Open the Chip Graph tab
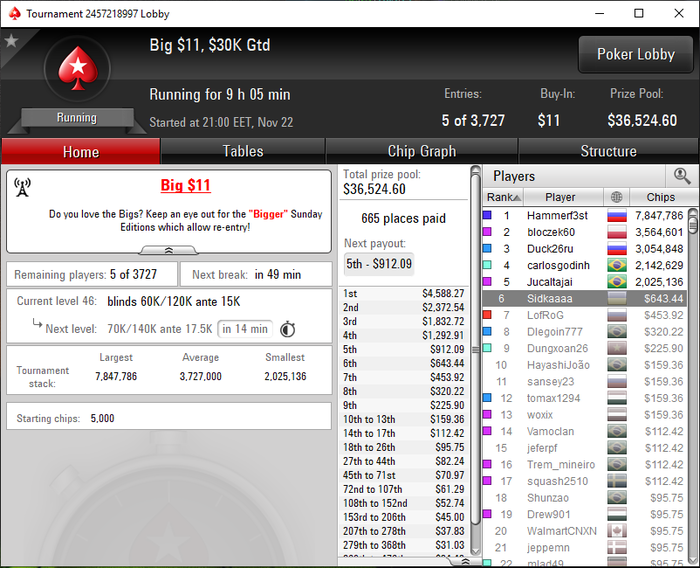Screen dimensions: 700x568 point(422,151)
